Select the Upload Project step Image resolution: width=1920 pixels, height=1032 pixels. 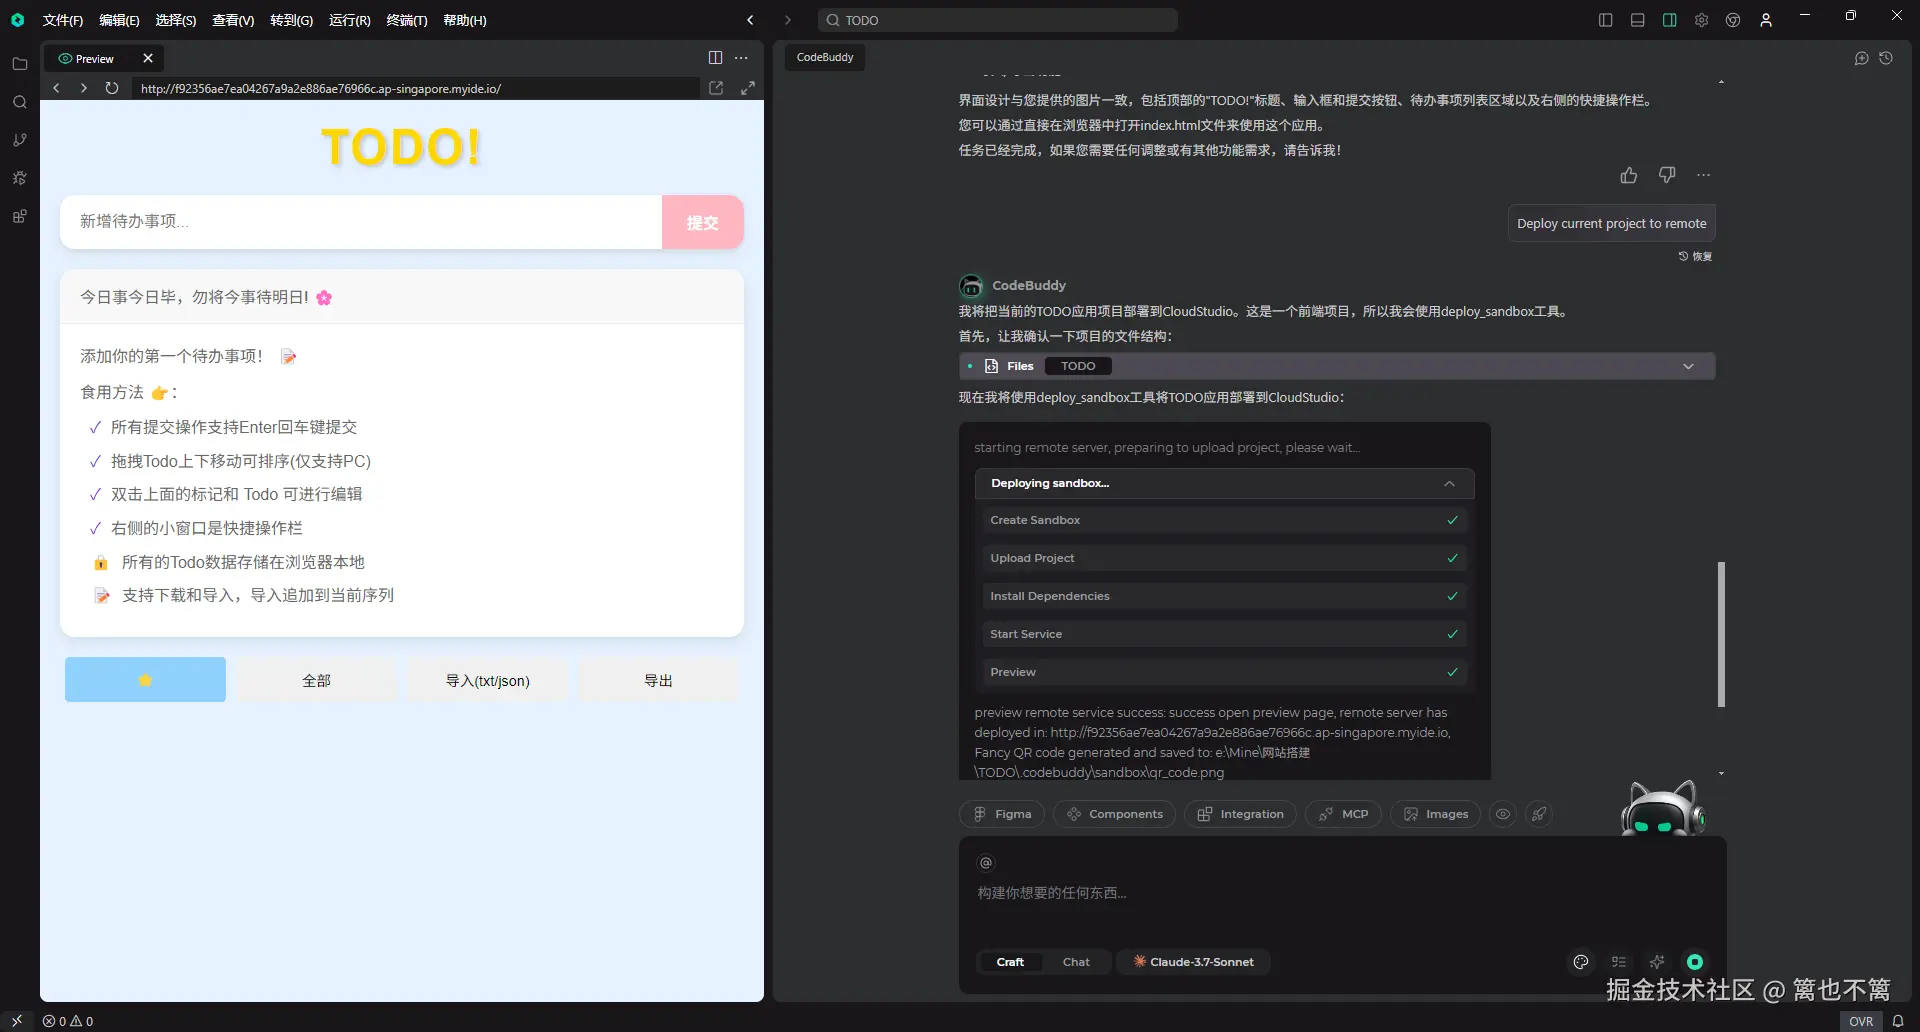coord(1224,558)
